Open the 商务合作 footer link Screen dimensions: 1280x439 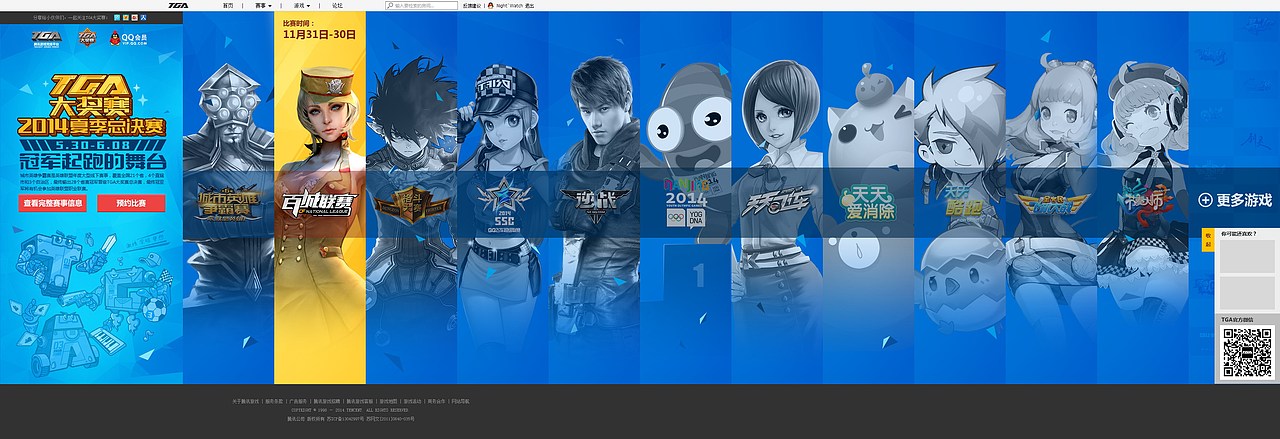click(x=436, y=401)
